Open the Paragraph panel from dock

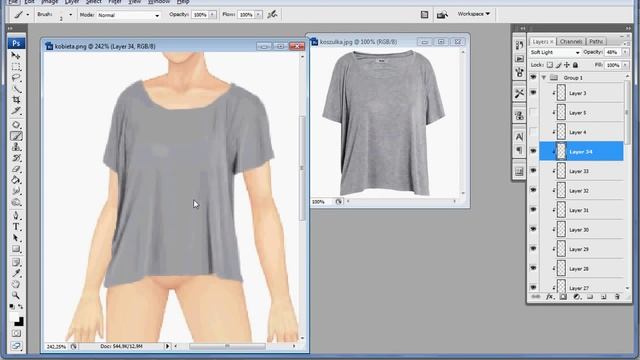coord(519,151)
